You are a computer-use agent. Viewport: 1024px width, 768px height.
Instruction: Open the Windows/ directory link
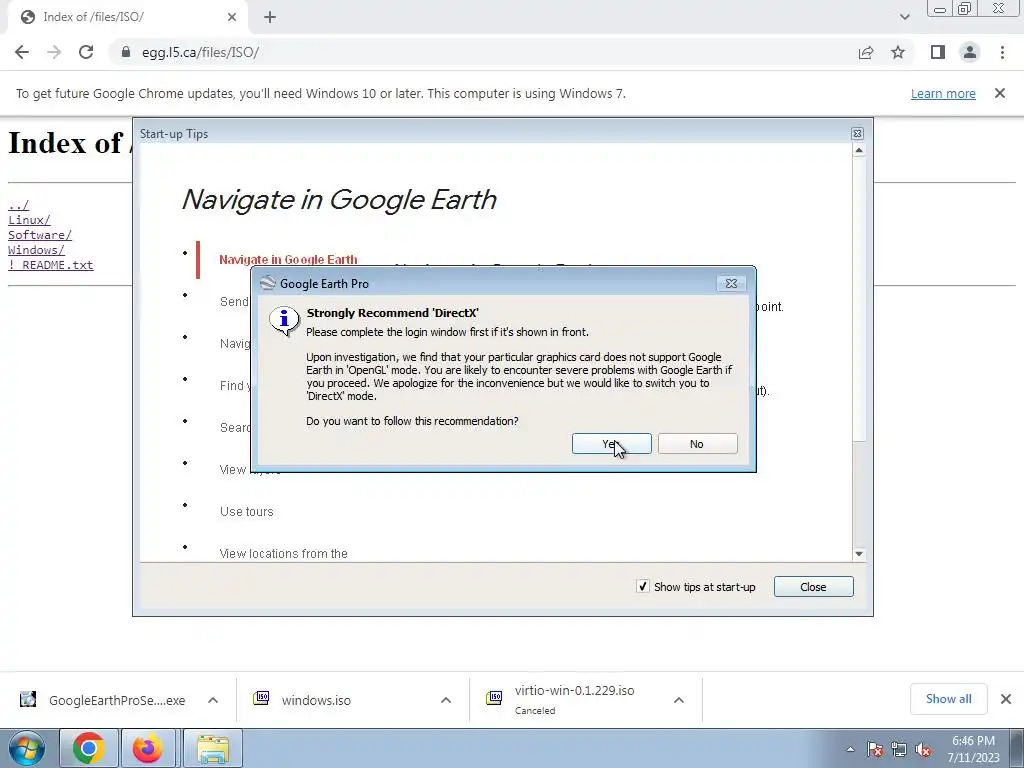click(36, 250)
